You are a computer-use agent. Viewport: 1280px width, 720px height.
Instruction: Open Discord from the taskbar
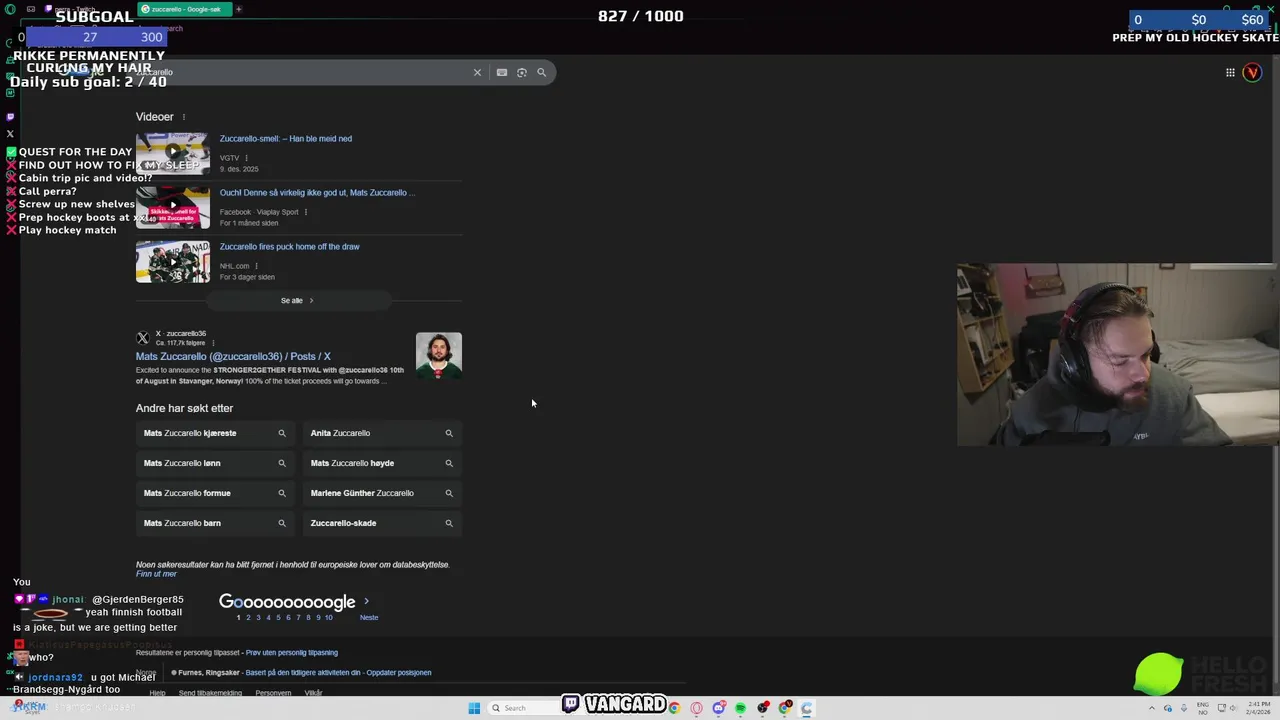click(x=718, y=708)
